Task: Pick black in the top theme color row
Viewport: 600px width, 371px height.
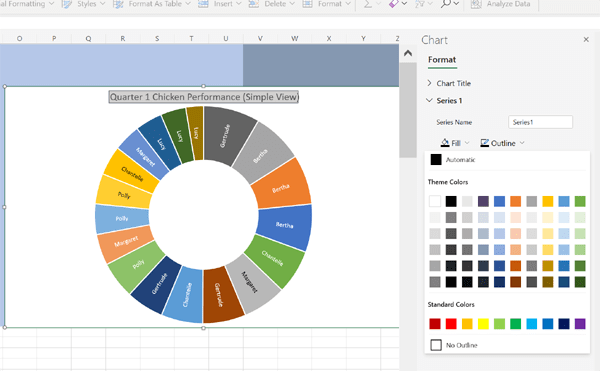Action: click(451, 201)
